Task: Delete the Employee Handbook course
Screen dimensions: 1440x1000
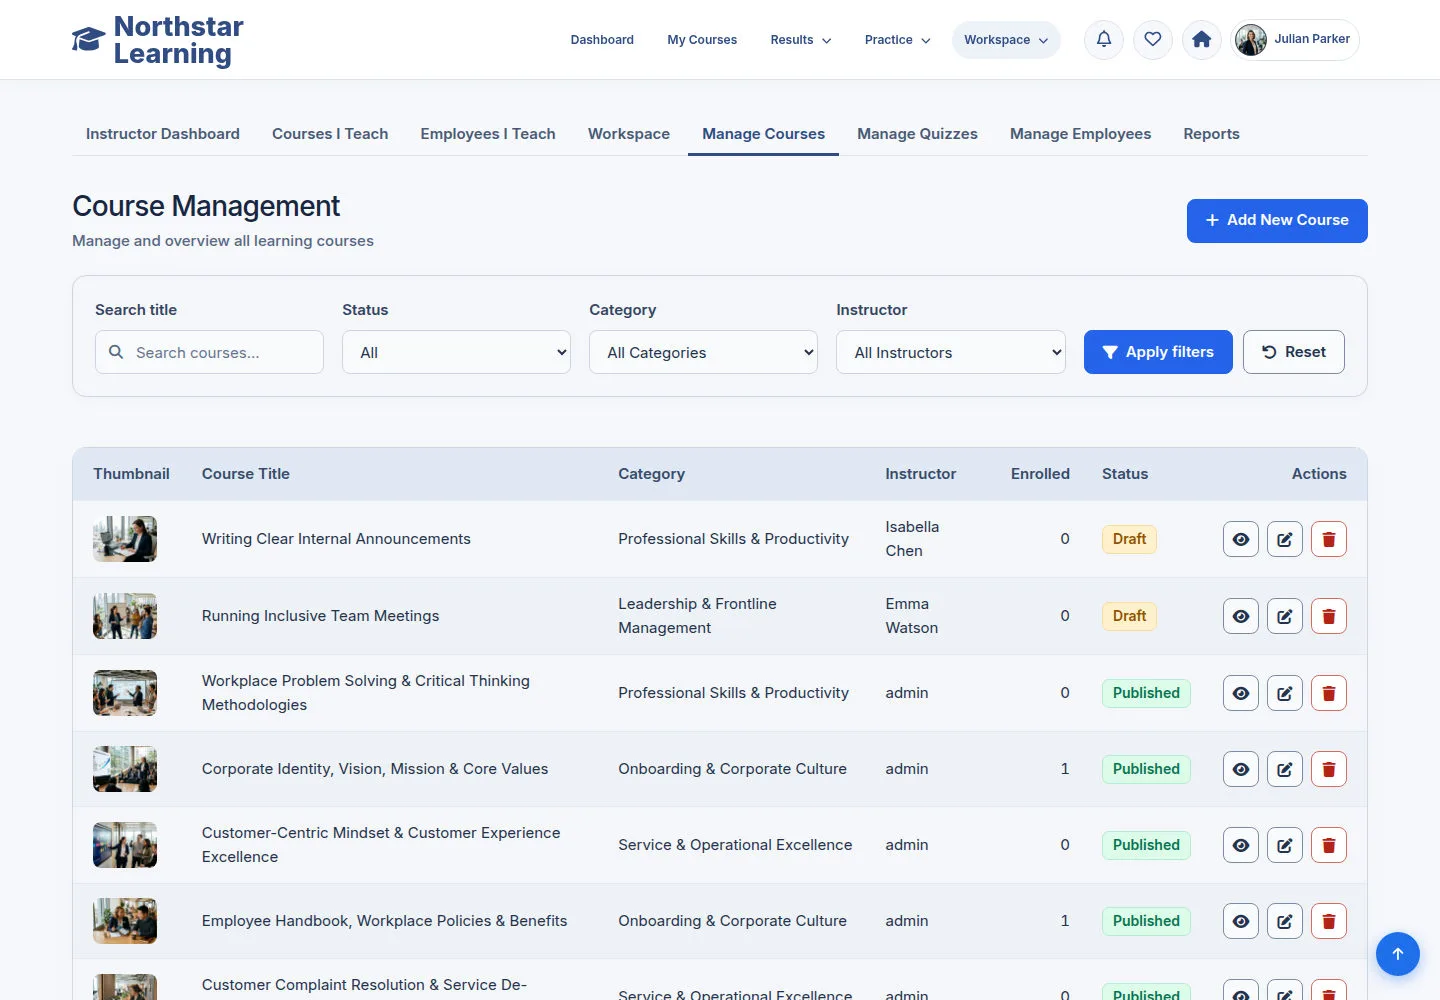Action: [x=1329, y=921]
